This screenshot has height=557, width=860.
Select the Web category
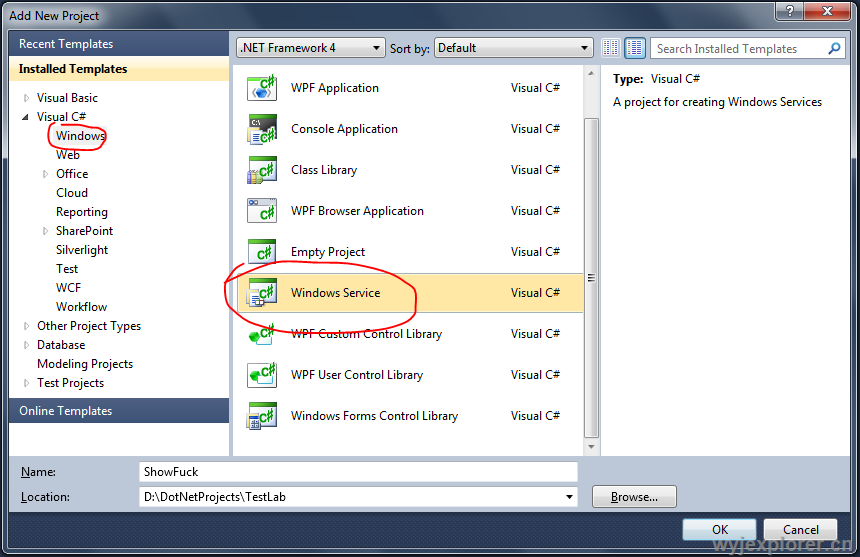pos(67,155)
